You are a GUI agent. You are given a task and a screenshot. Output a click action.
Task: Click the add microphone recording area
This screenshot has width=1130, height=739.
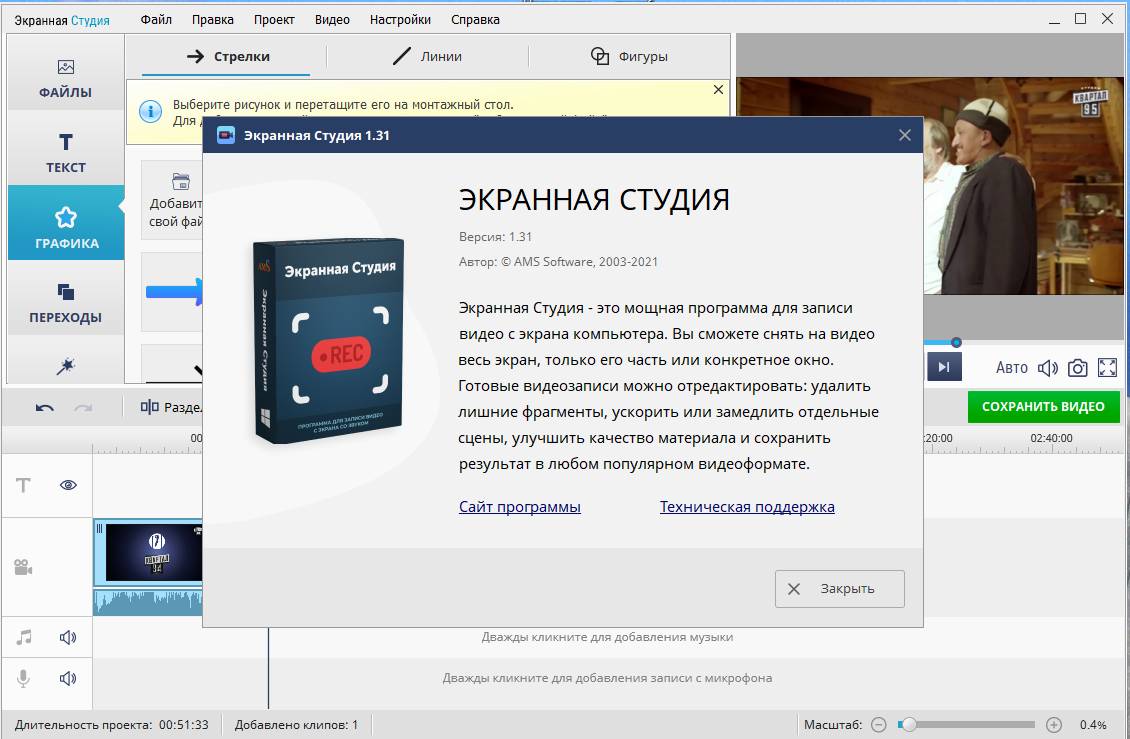pos(608,678)
